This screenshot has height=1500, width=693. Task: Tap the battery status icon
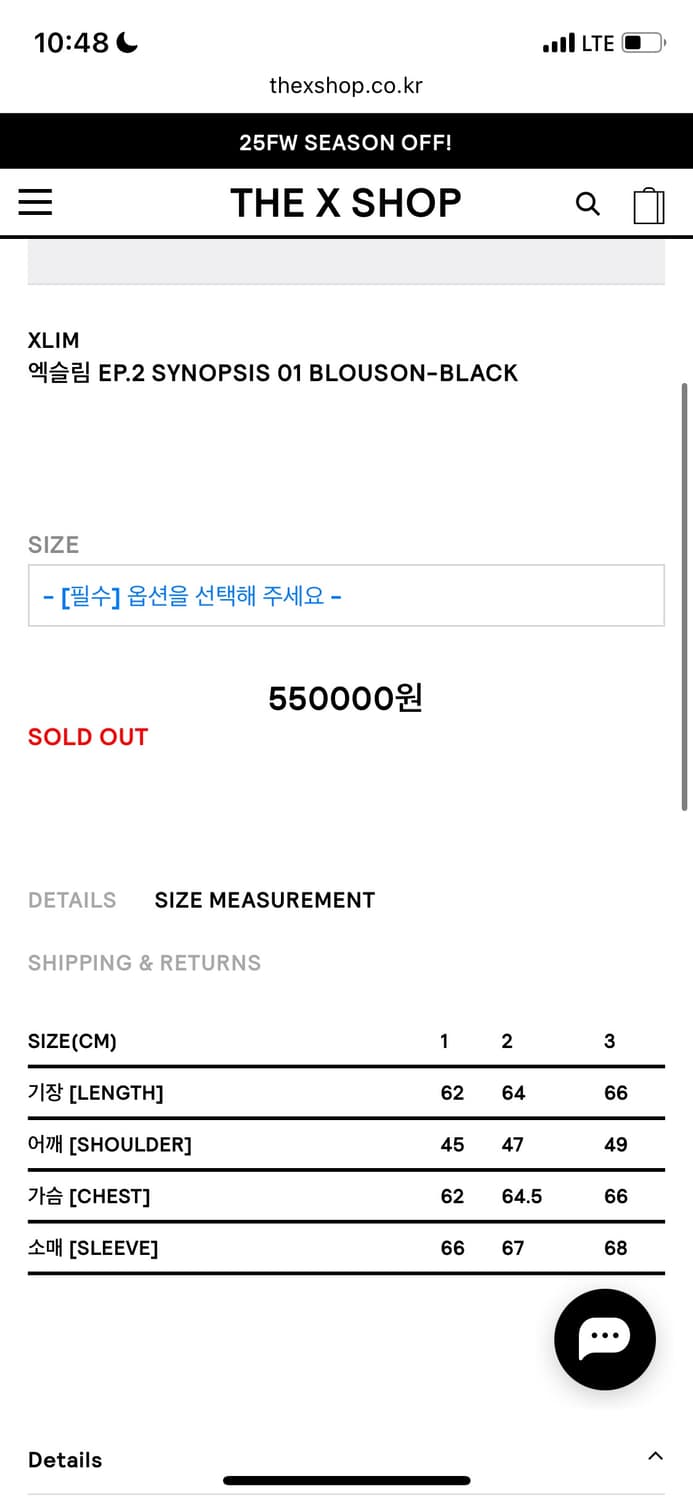tap(643, 43)
